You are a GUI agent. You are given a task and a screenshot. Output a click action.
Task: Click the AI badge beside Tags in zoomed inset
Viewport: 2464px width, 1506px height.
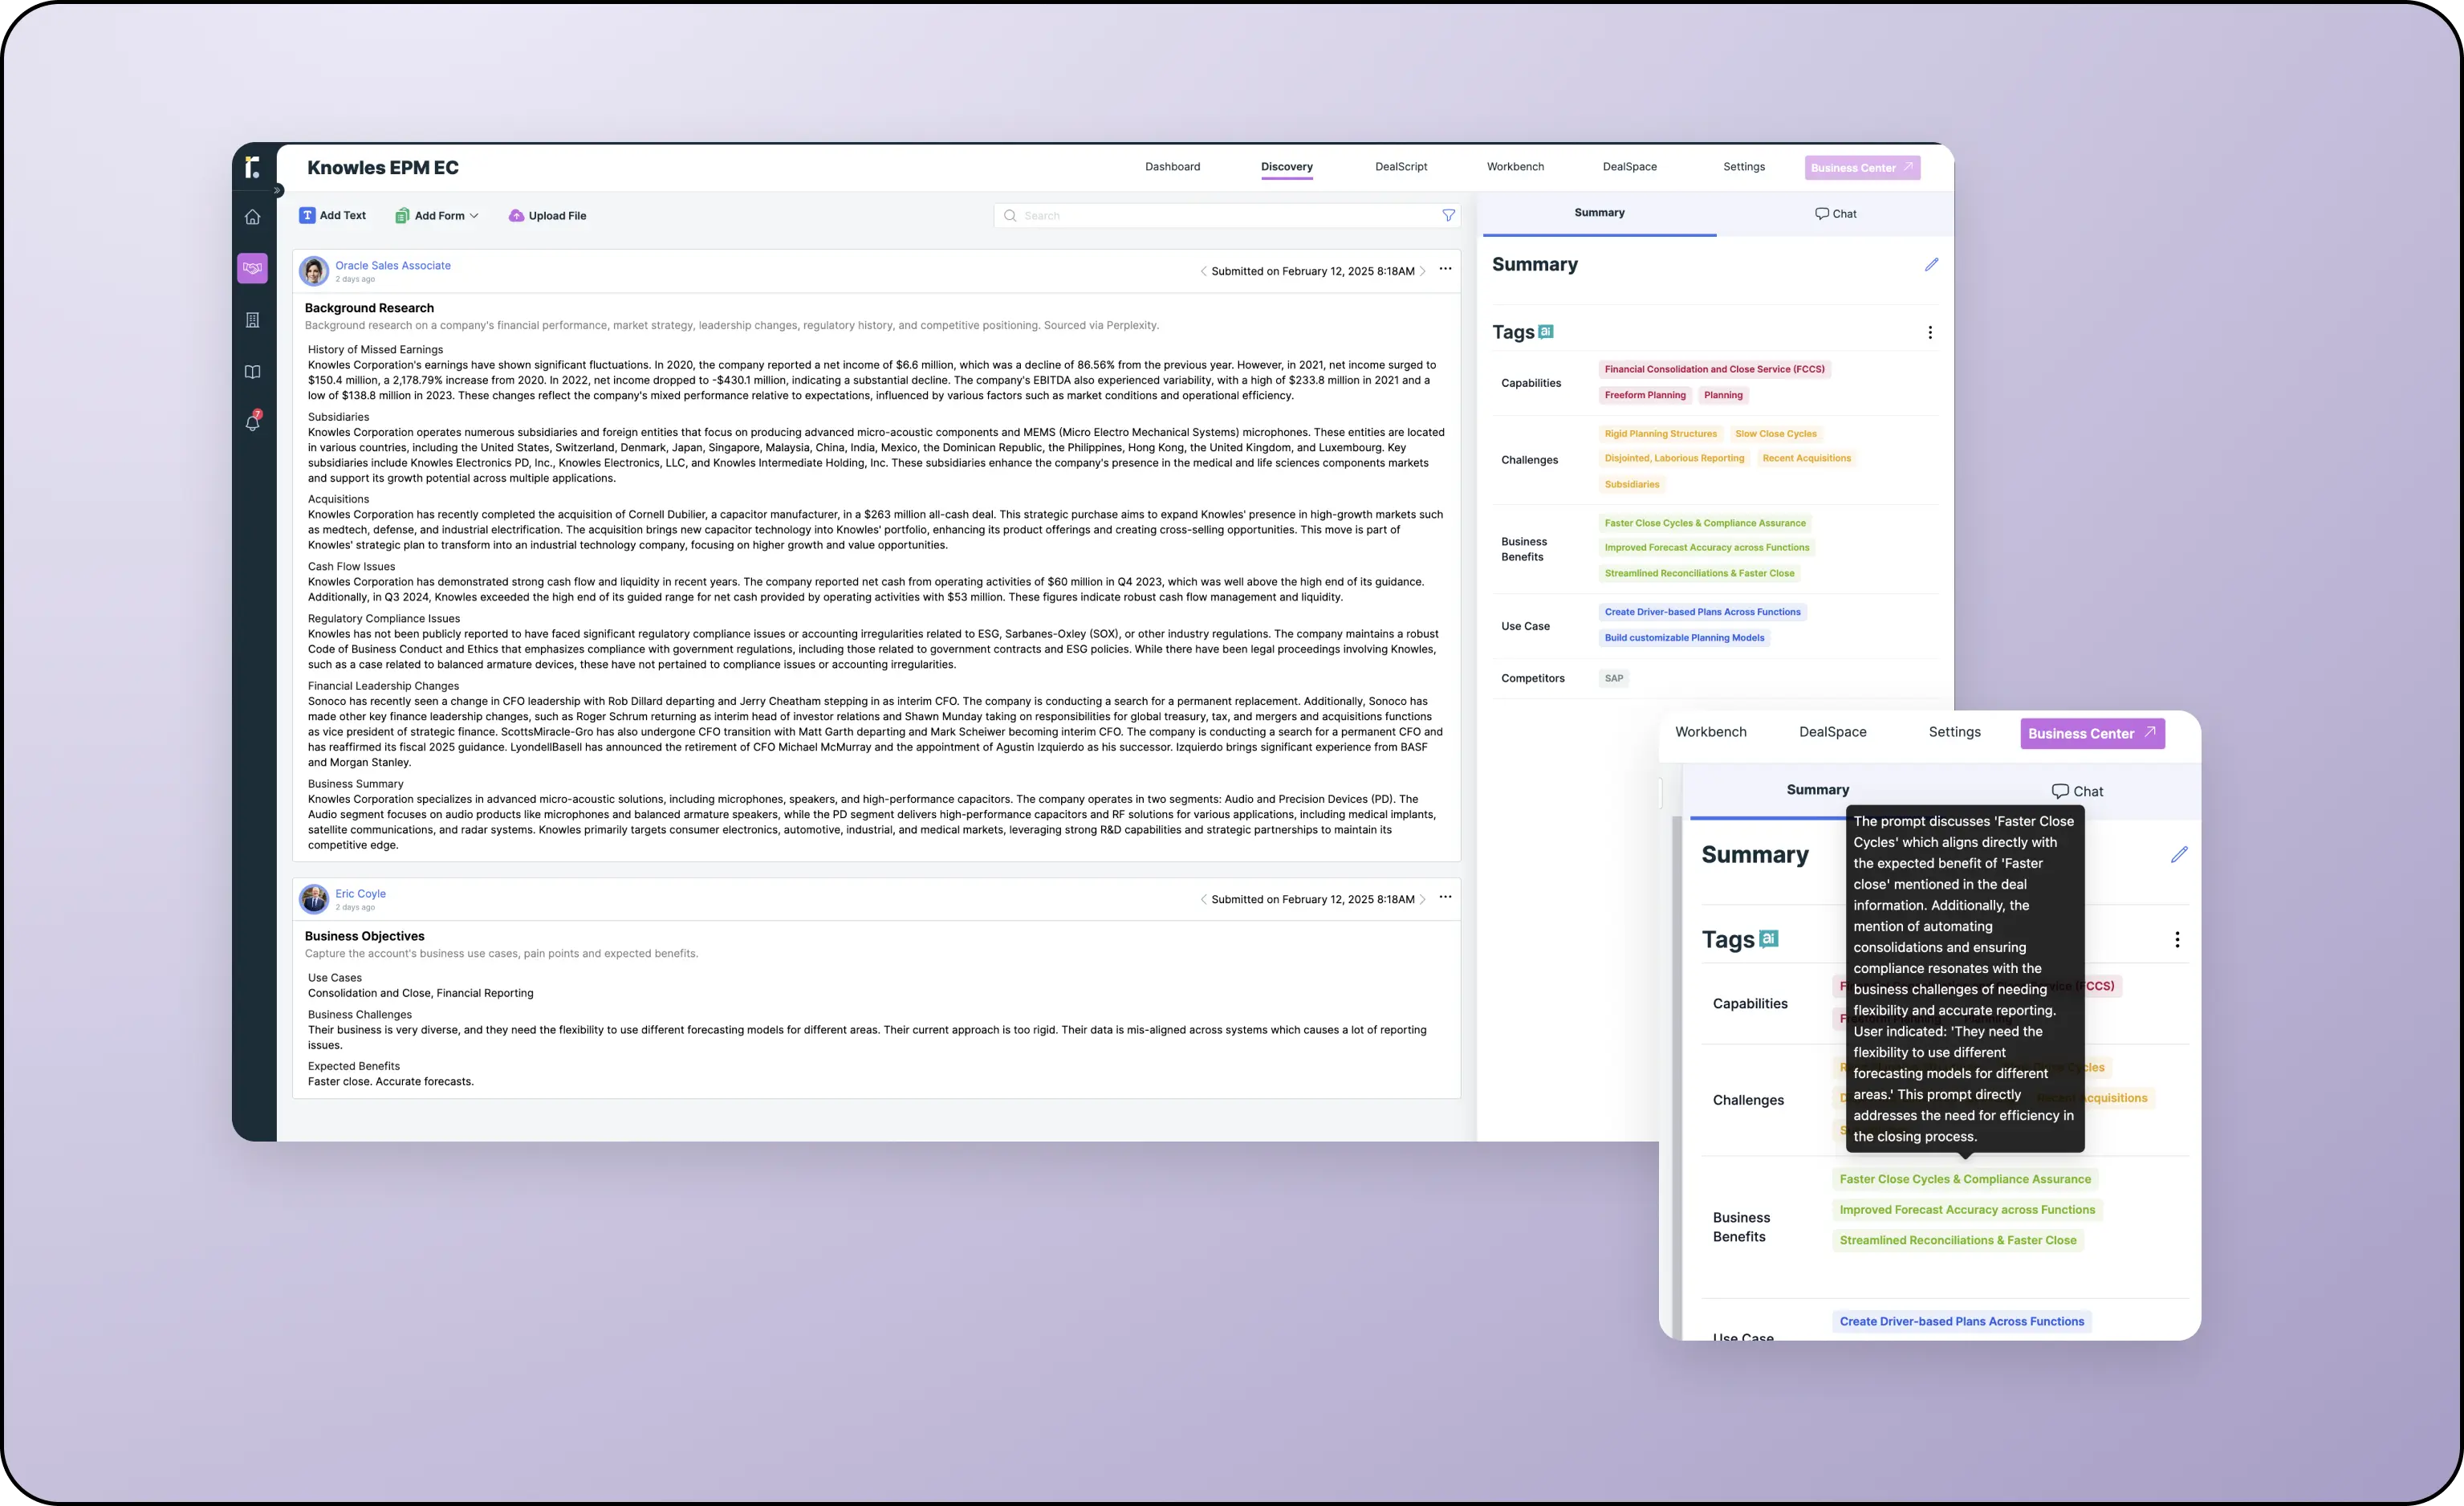1768,939
